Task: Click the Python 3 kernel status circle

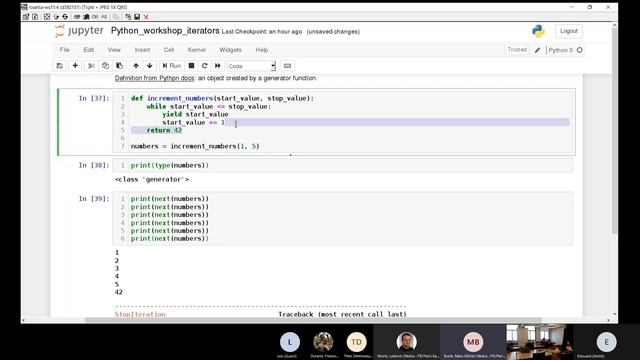Action: pos(580,50)
